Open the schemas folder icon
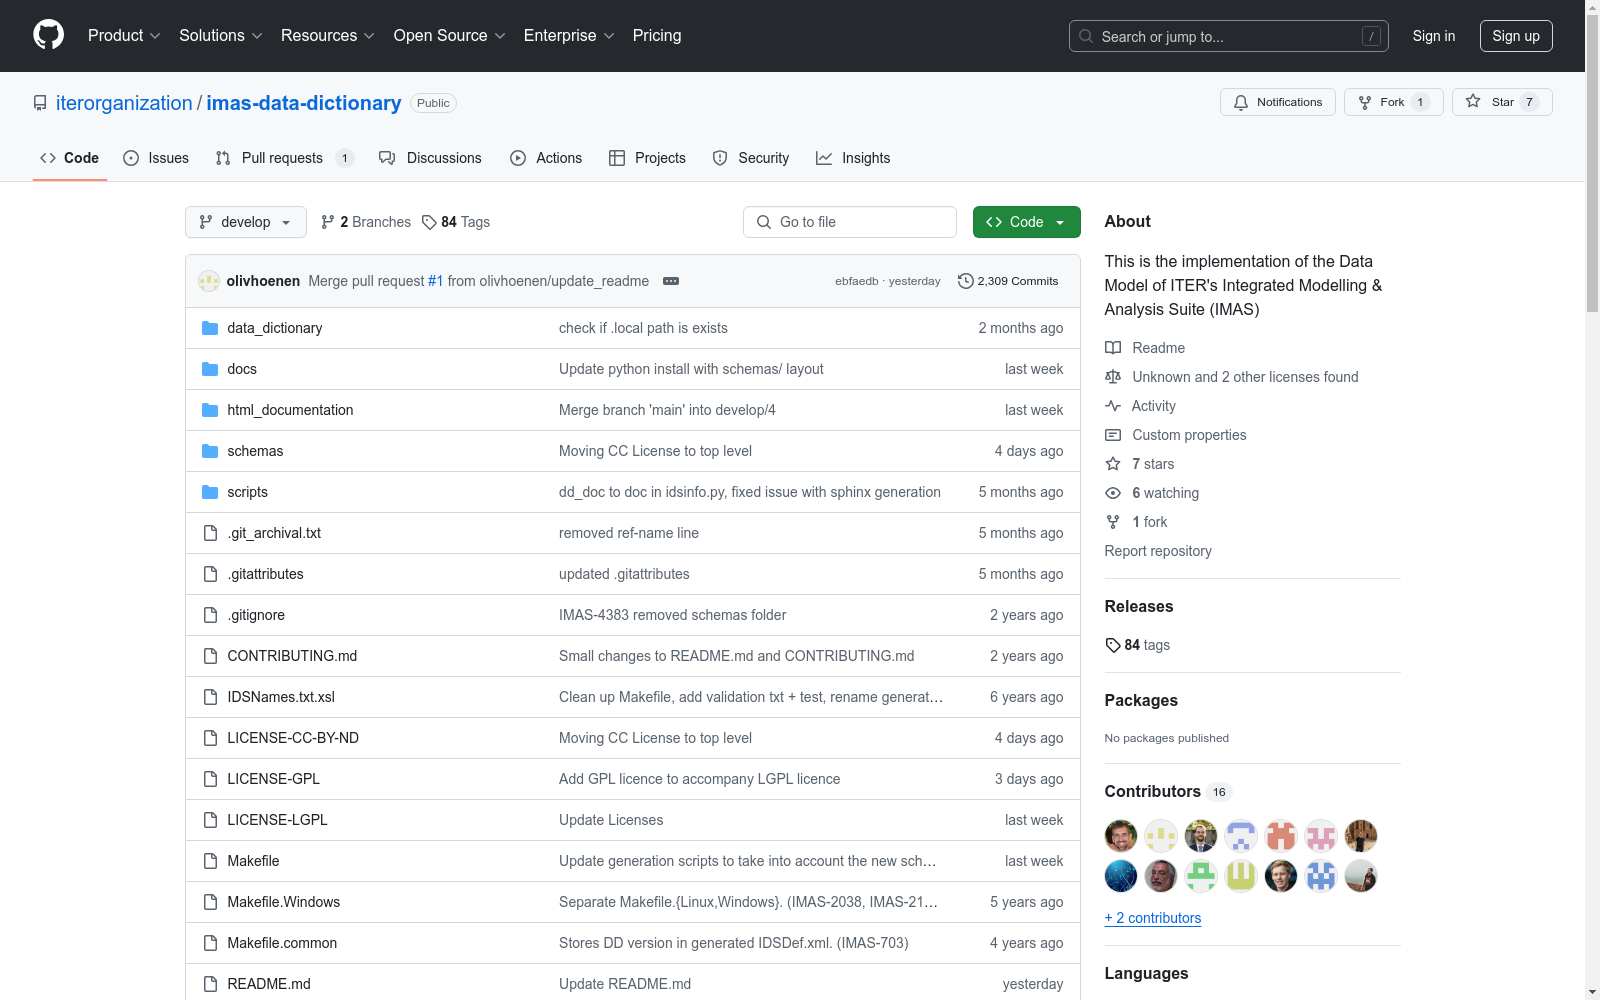The height and width of the screenshot is (1000, 1600). 210,451
